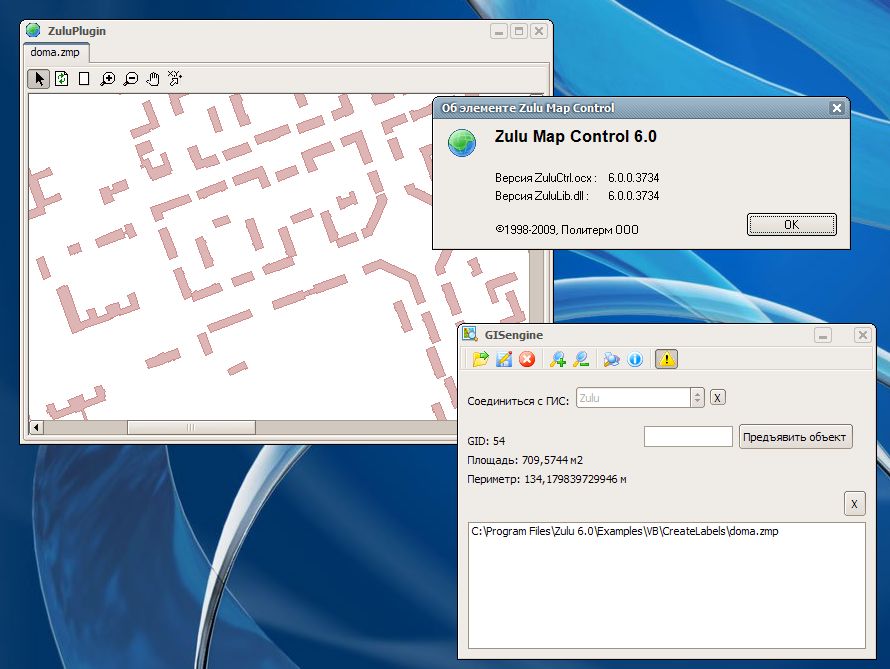Click the Соединиться с ГИС label
Viewport: 890px width, 669px height.
coord(518,401)
